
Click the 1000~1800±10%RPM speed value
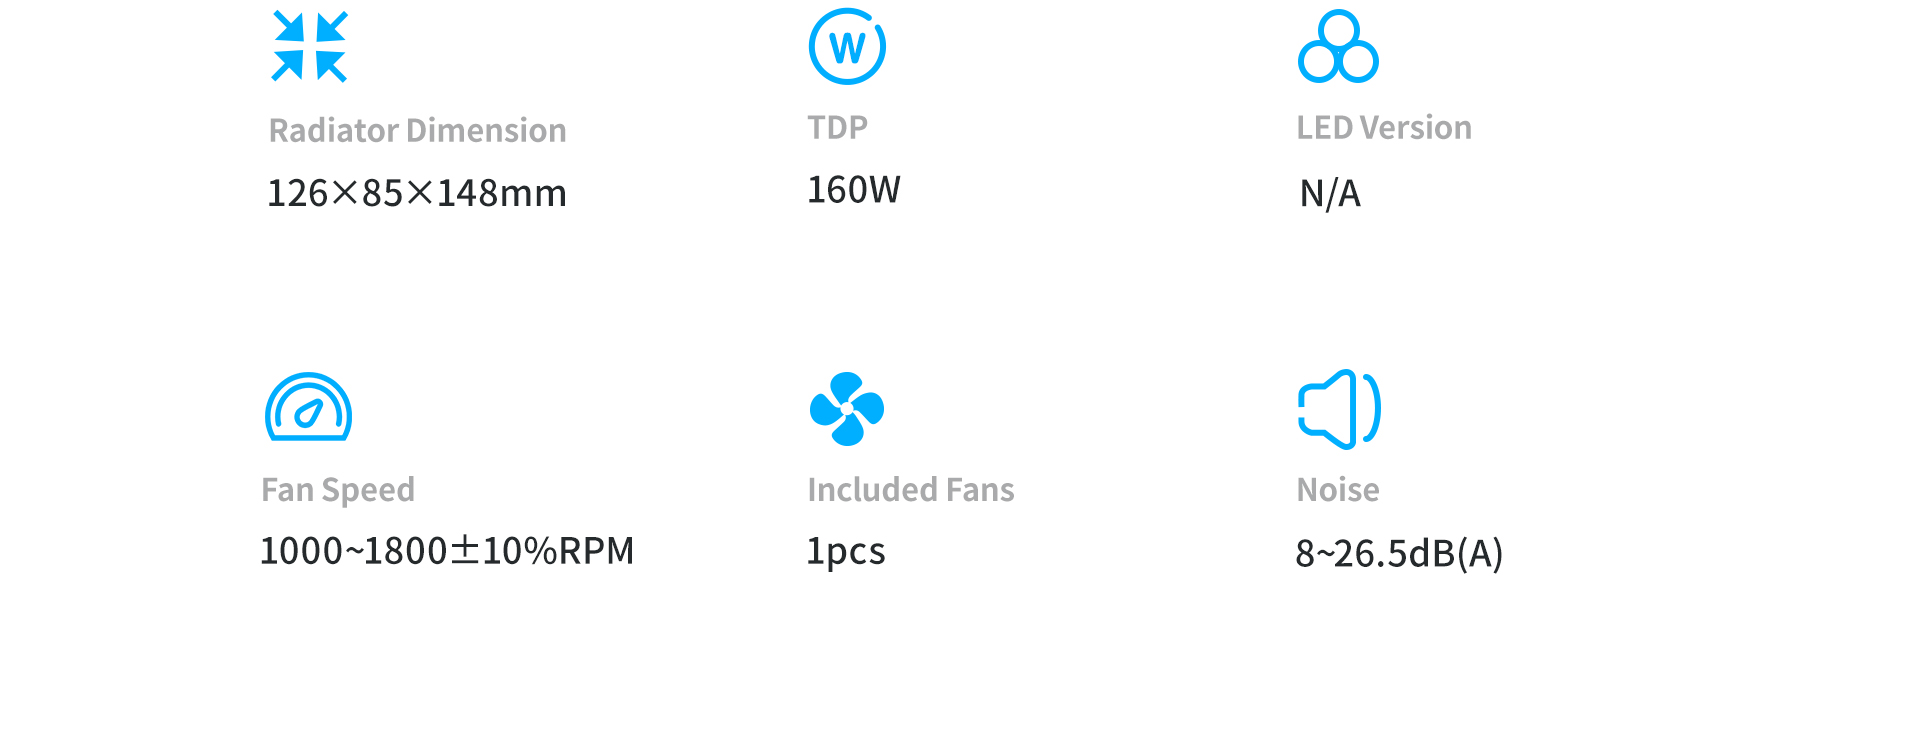pyautogui.click(x=447, y=551)
